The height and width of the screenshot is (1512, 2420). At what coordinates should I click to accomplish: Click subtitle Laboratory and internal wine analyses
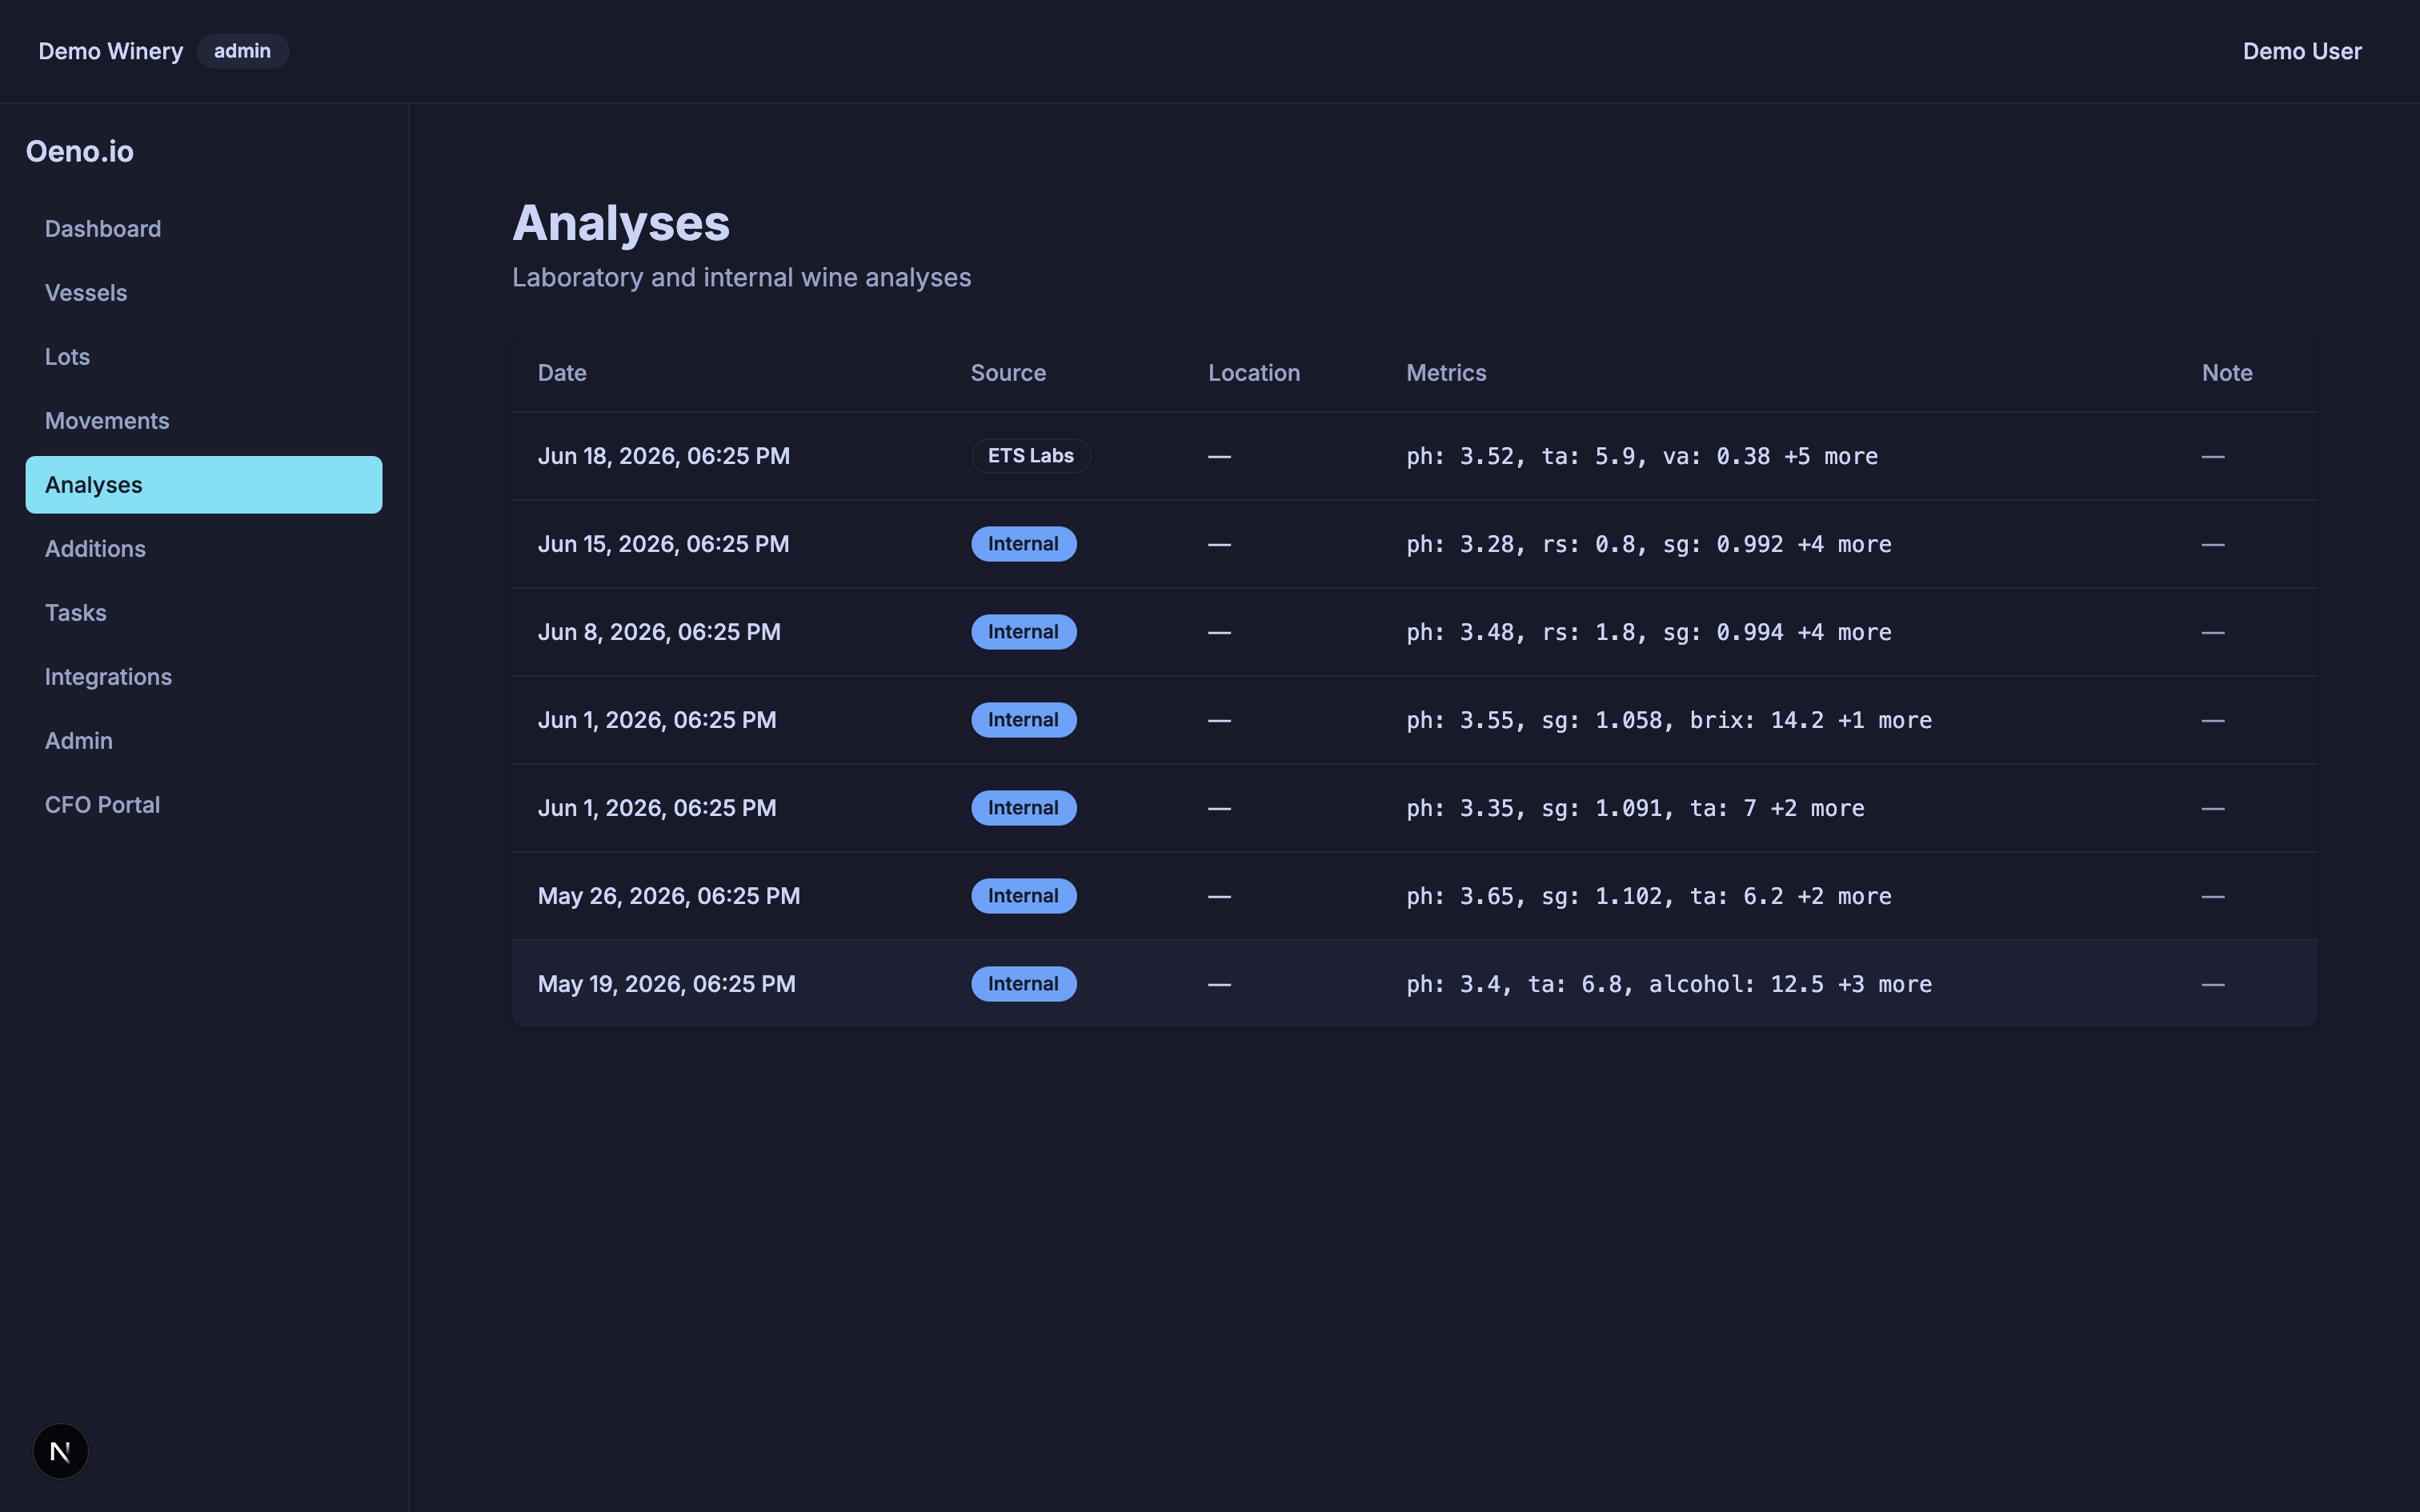[741, 278]
